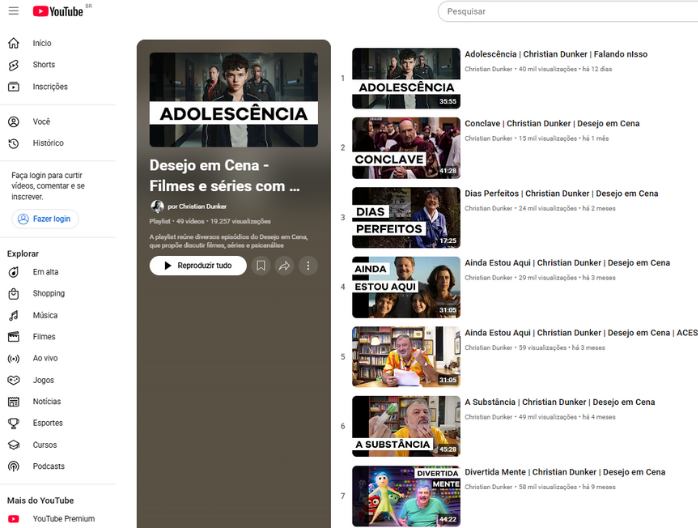Image resolution: width=698 pixels, height=528 pixels.
Task: Open Dias Perfeitos video title link
Action: 561,194
